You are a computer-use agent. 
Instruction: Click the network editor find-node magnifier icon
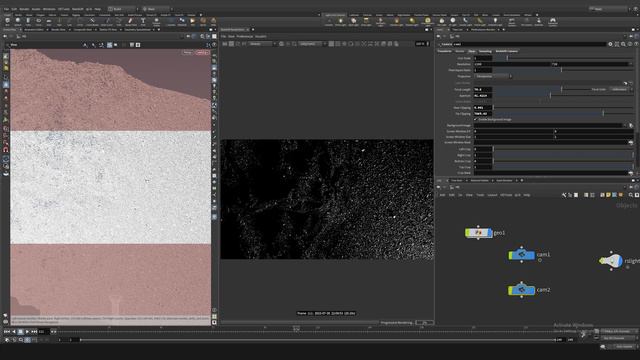click(x=631, y=195)
